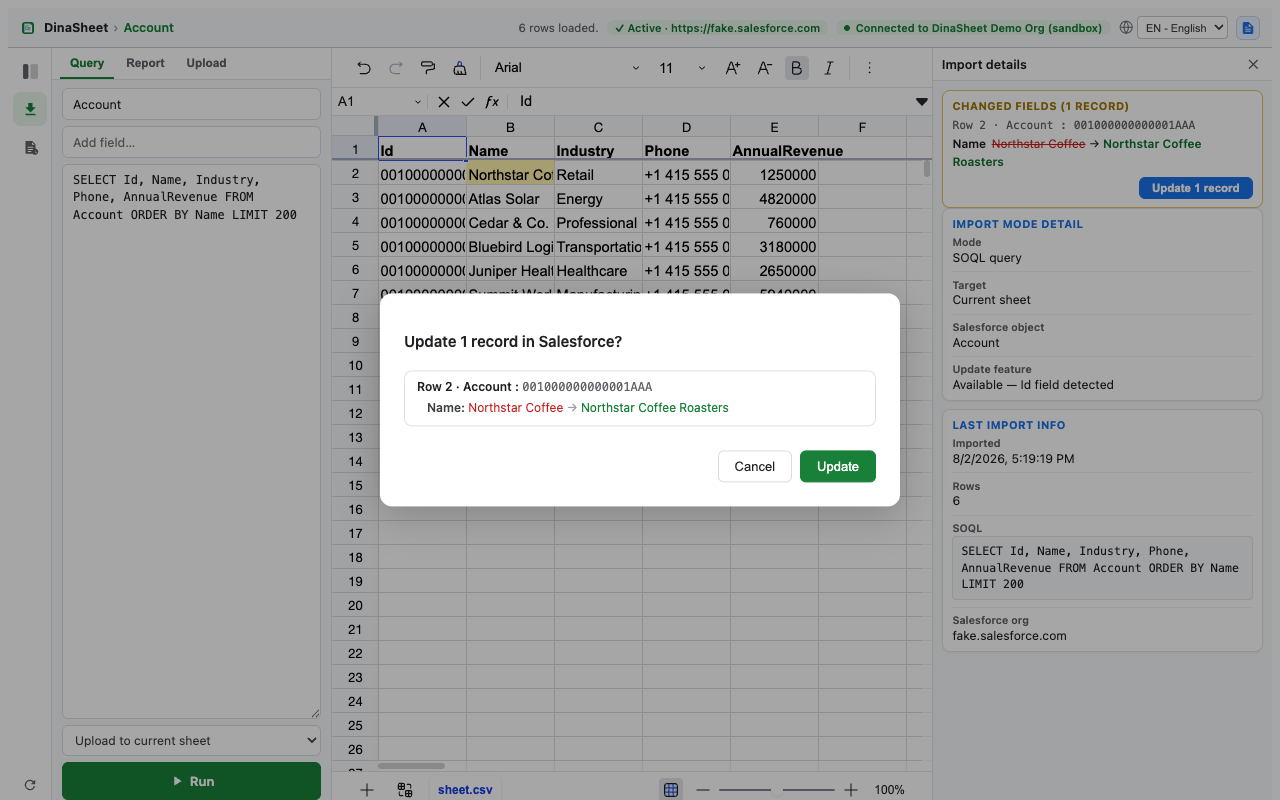Click the SOQL query textarea in left panel
The image size is (1280, 800).
191,441
